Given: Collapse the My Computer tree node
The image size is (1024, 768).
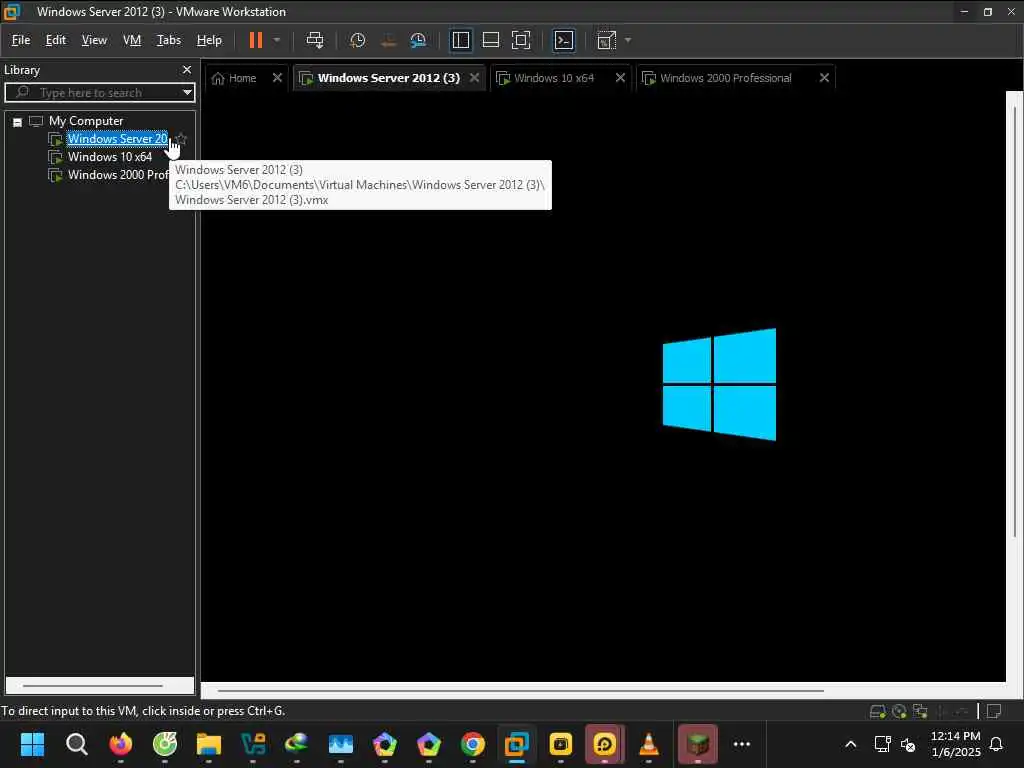Looking at the screenshot, I should [x=18, y=122].
